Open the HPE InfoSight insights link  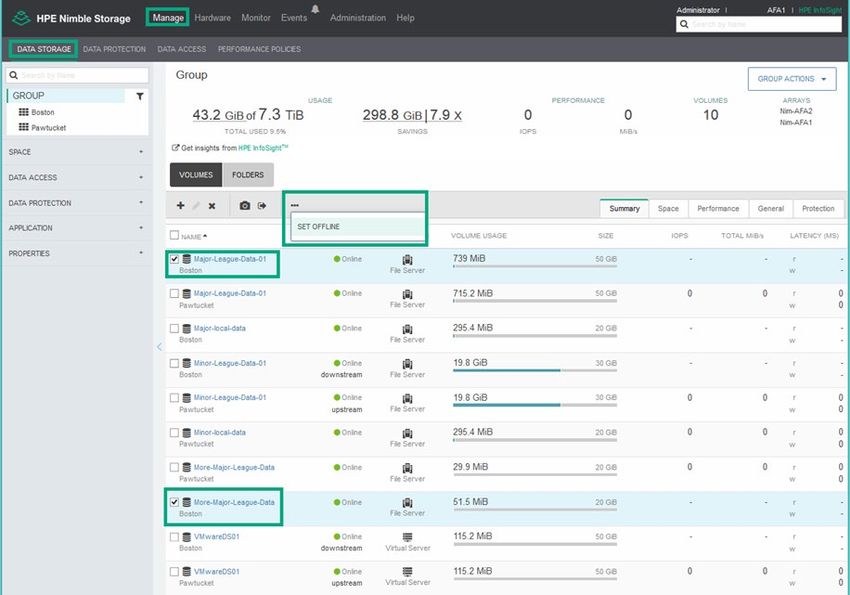pos(263,148)
